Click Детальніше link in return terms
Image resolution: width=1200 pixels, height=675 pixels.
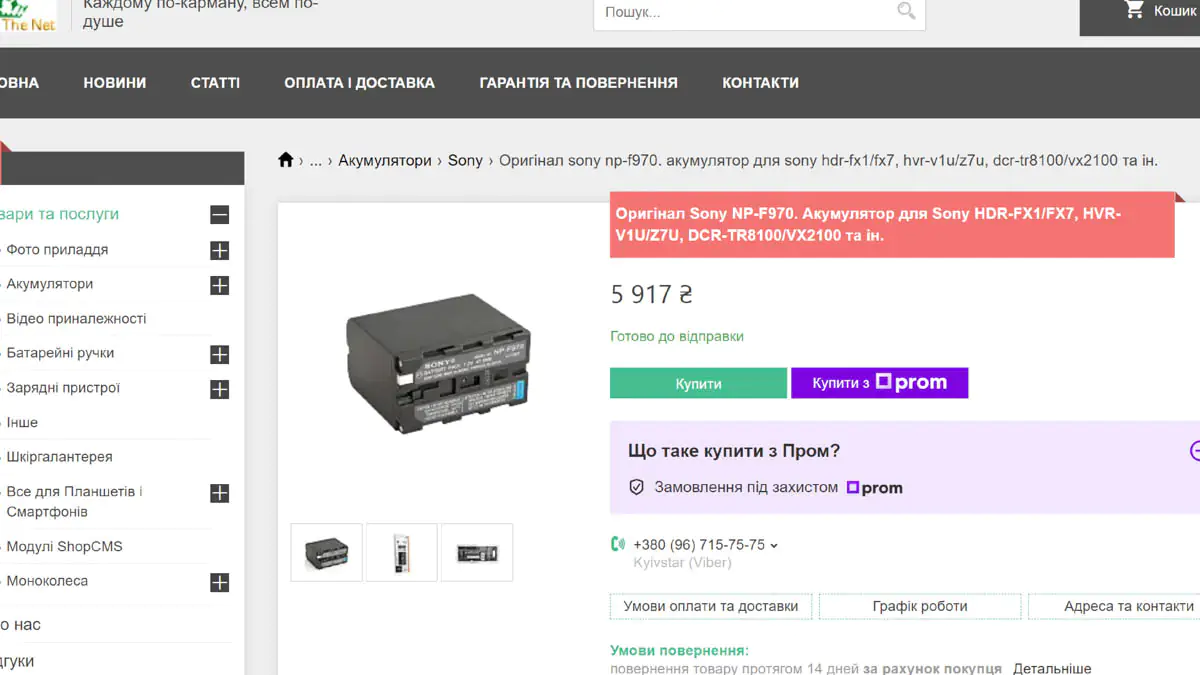click(x=1052, y=668)
